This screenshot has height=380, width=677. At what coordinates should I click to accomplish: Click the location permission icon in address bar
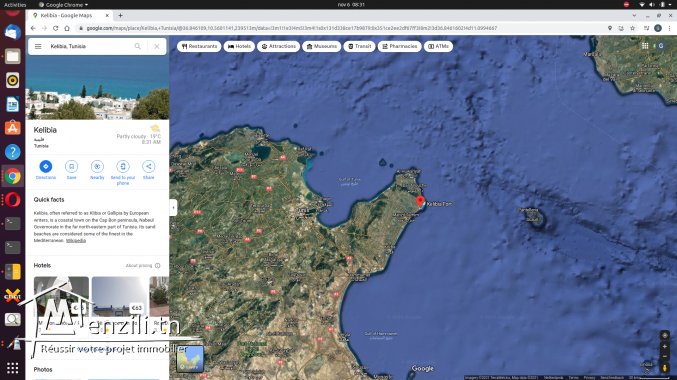click(610, 28)
